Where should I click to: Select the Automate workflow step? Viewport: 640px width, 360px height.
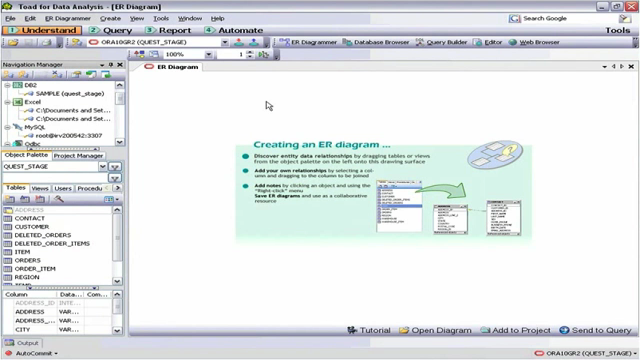(x=234, y=30)
